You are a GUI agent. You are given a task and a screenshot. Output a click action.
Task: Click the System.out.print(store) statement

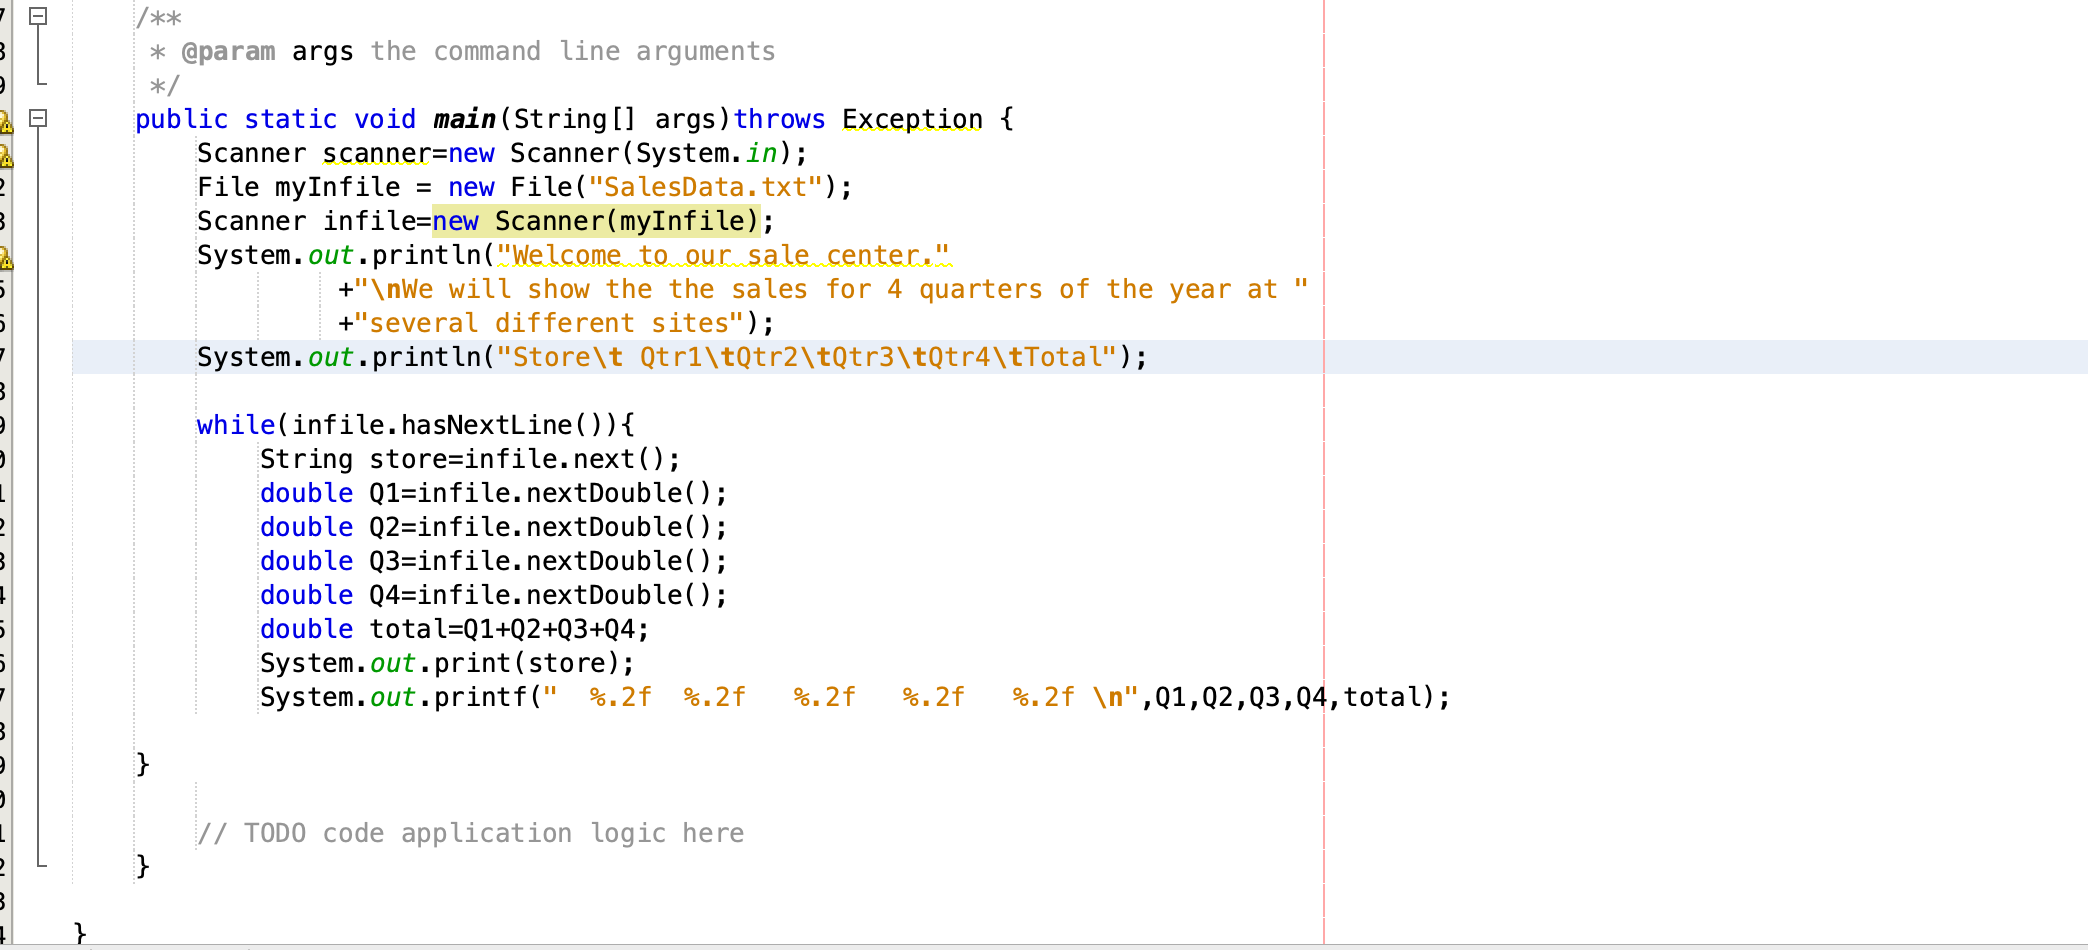tap(445, 662)
